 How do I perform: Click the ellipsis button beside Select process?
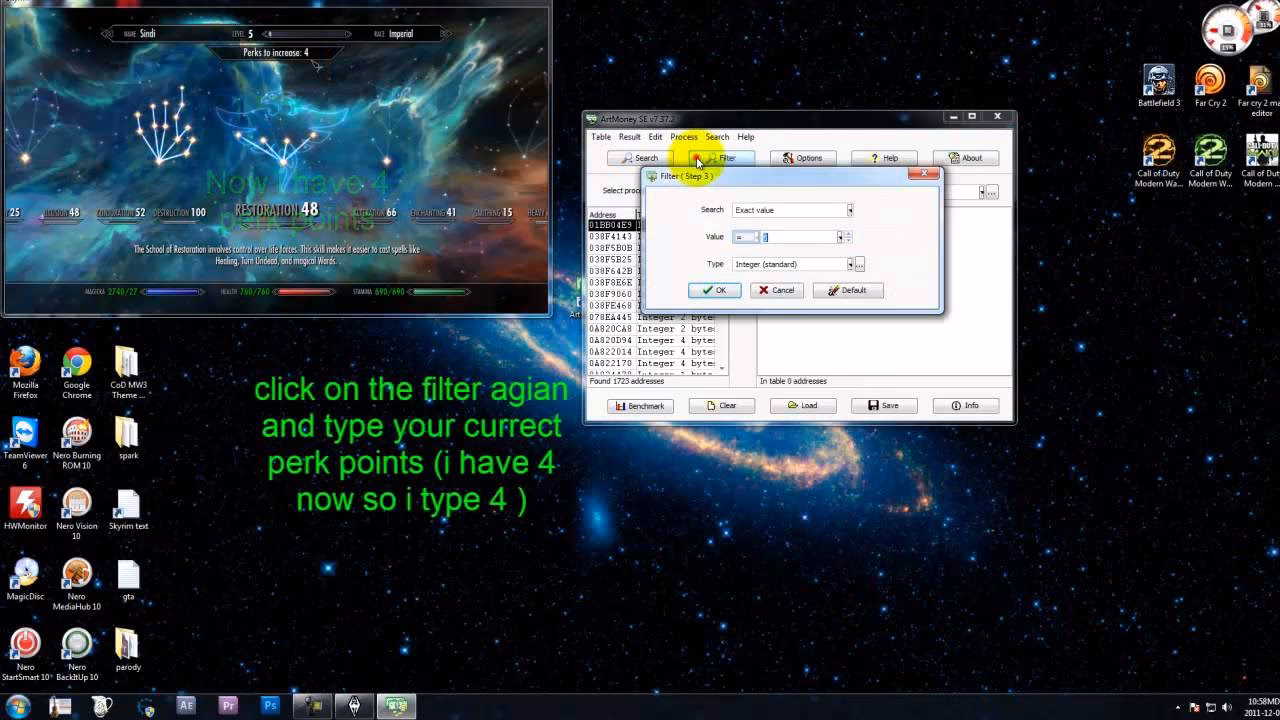992,192
